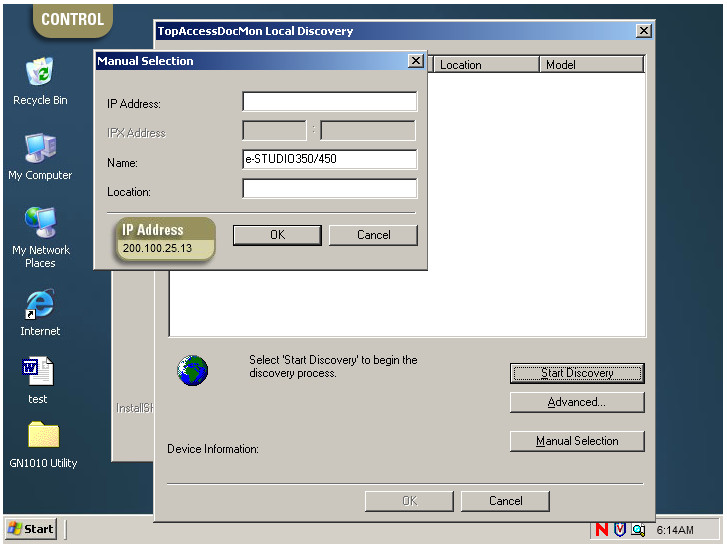The width and height of the screenshot is (727, 549).
Task: Cancel the Local Discovery dialog
Action: point(505,501)
